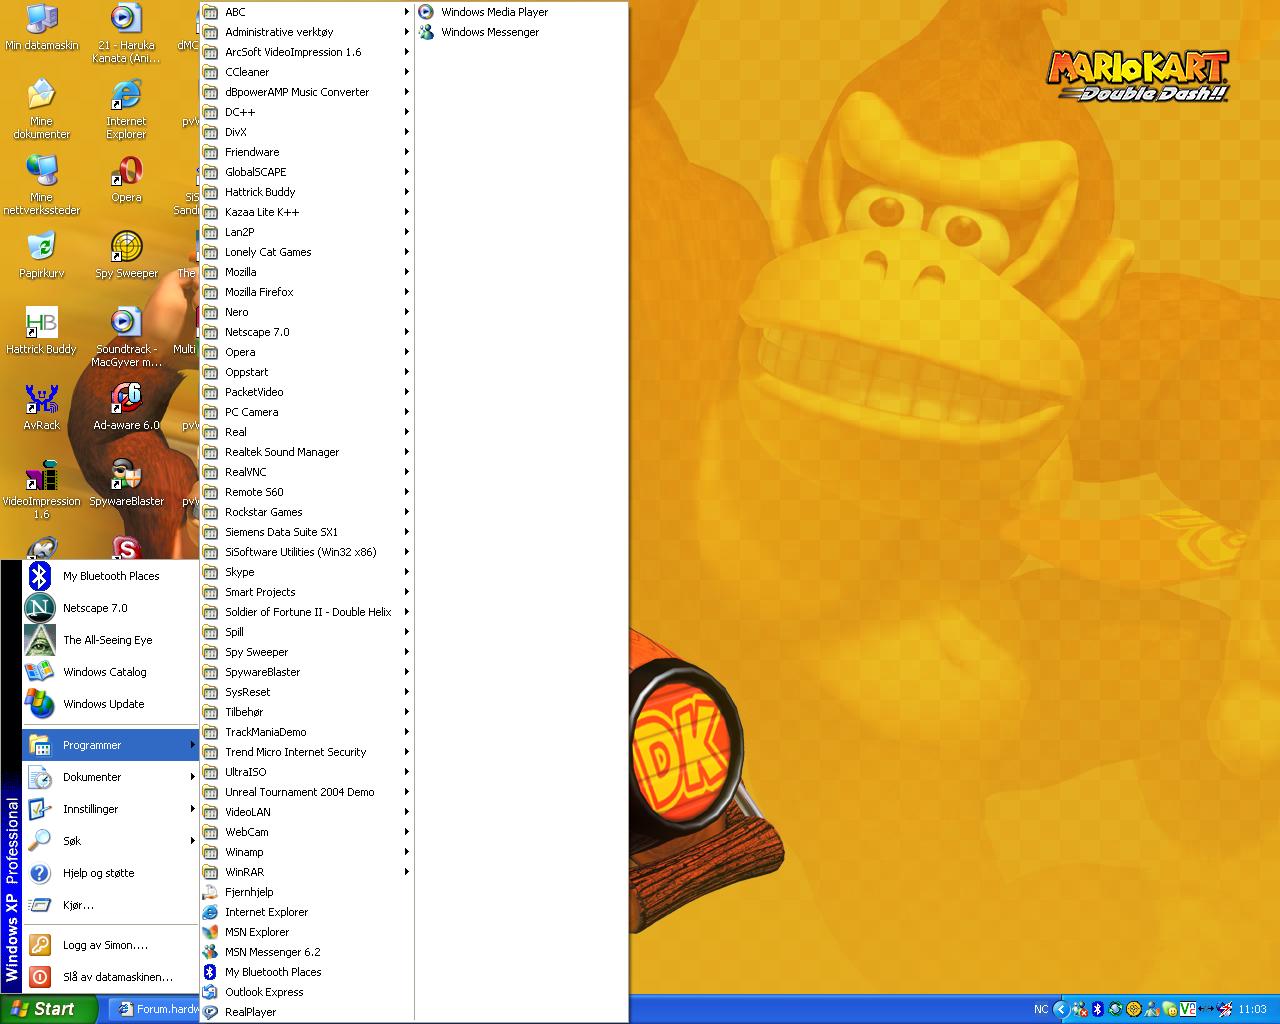Launch My Bluetooth Places from programs list
This screenshot has width=1280, height=1024.
click(307, 972)
